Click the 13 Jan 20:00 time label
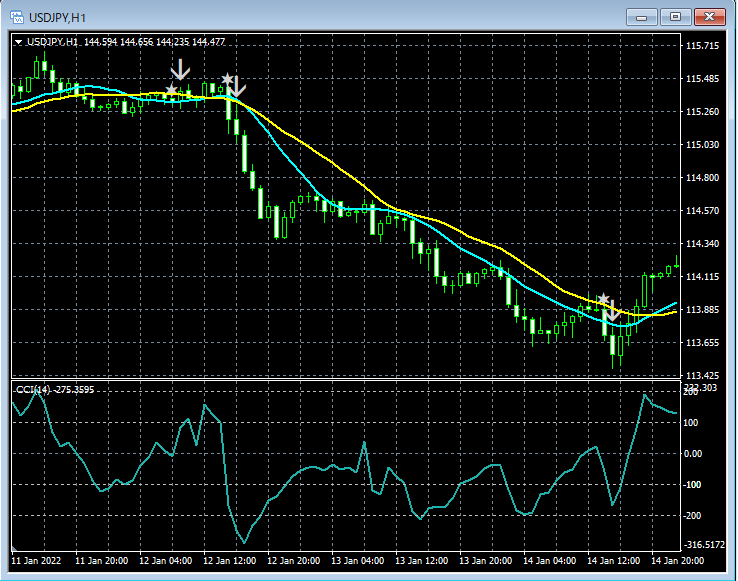 point(486,561)
